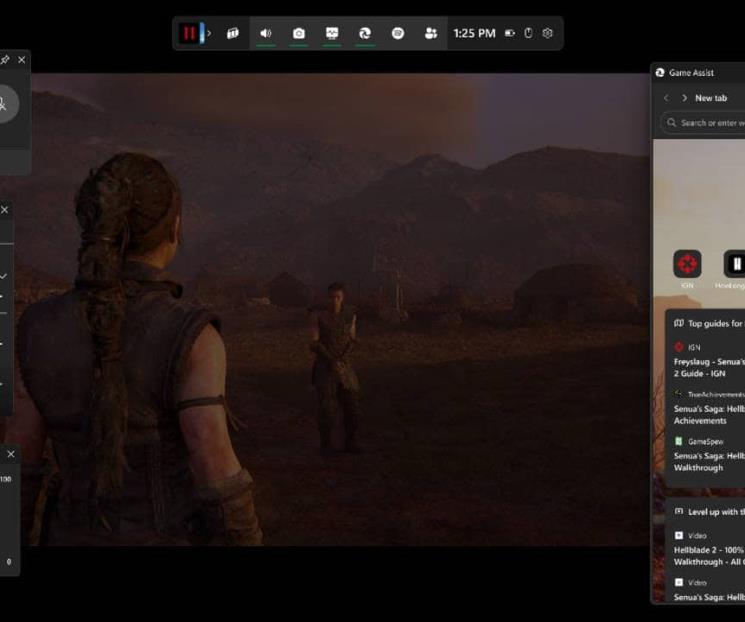Image resolution: width=745 pixels, height=622 pixels.
Task: Toggle the Capture camera widget
Action: point(299,33)
